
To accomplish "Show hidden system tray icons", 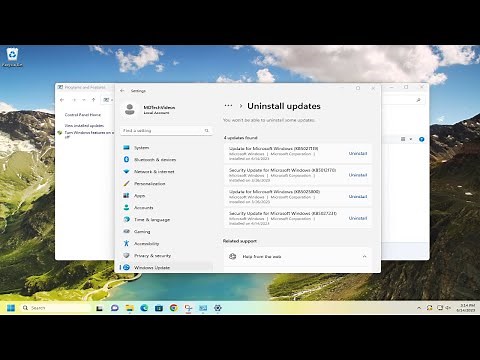I will [419, 308].
